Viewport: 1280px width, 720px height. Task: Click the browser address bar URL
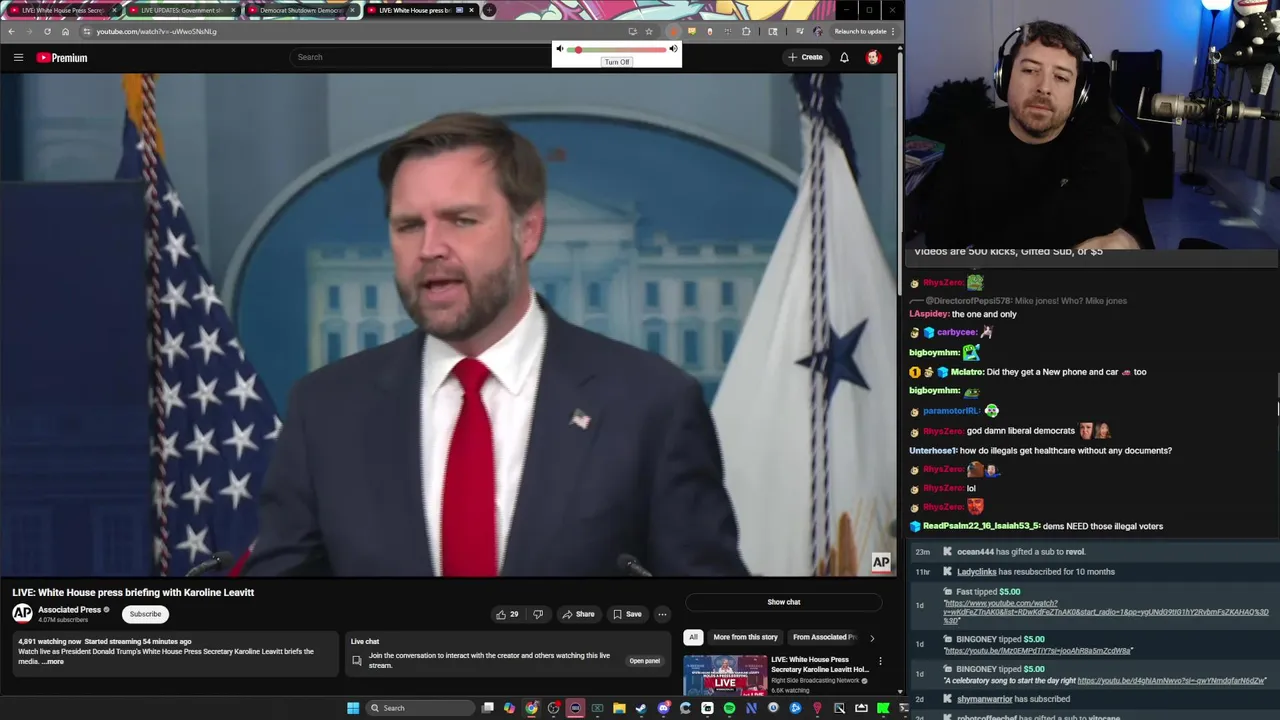156,31
